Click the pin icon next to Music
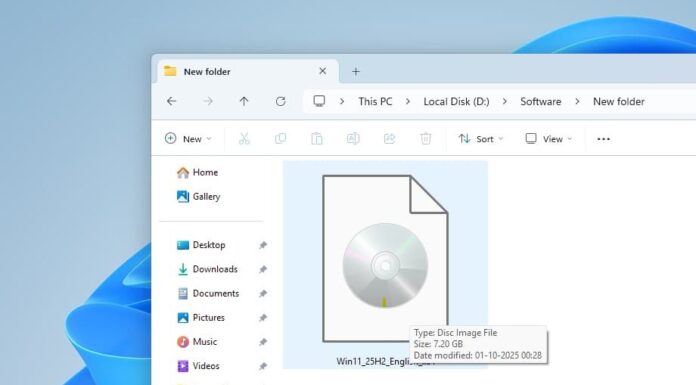The image size is (696, 385). coord(263,342)
